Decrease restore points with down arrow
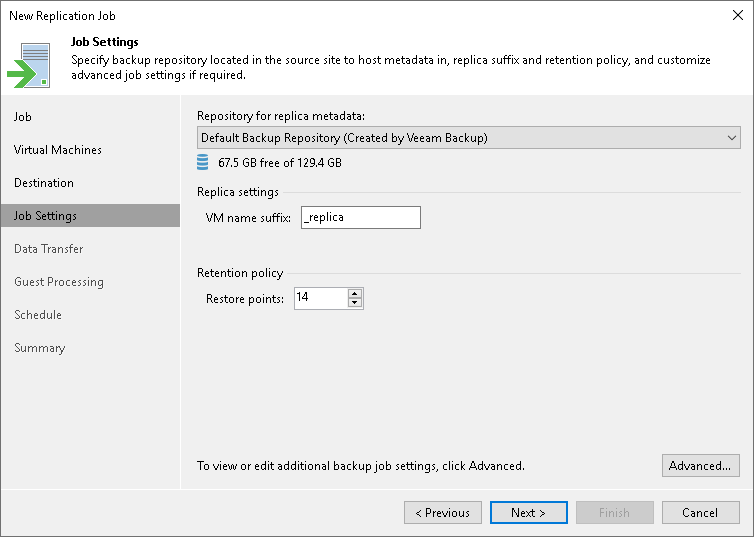 355,303
